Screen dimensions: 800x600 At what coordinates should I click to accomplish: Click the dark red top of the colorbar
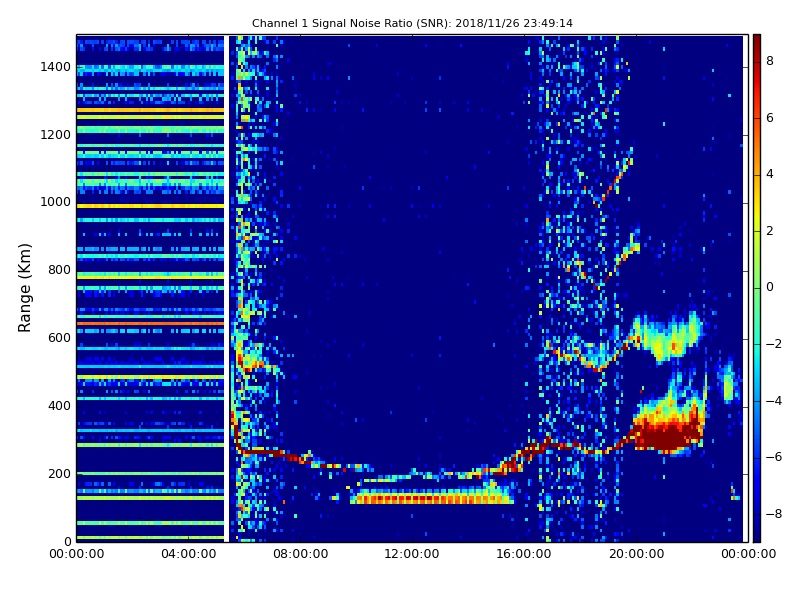[x=757, y=43]
